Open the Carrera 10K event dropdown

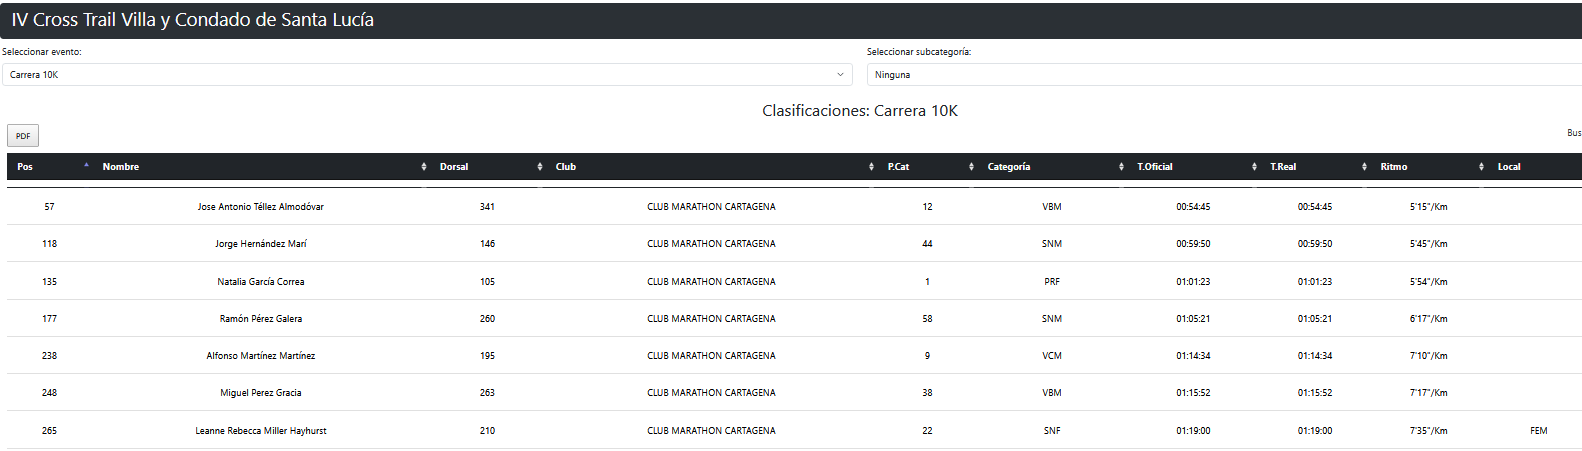pyautogui.click(x=426, y=75)
